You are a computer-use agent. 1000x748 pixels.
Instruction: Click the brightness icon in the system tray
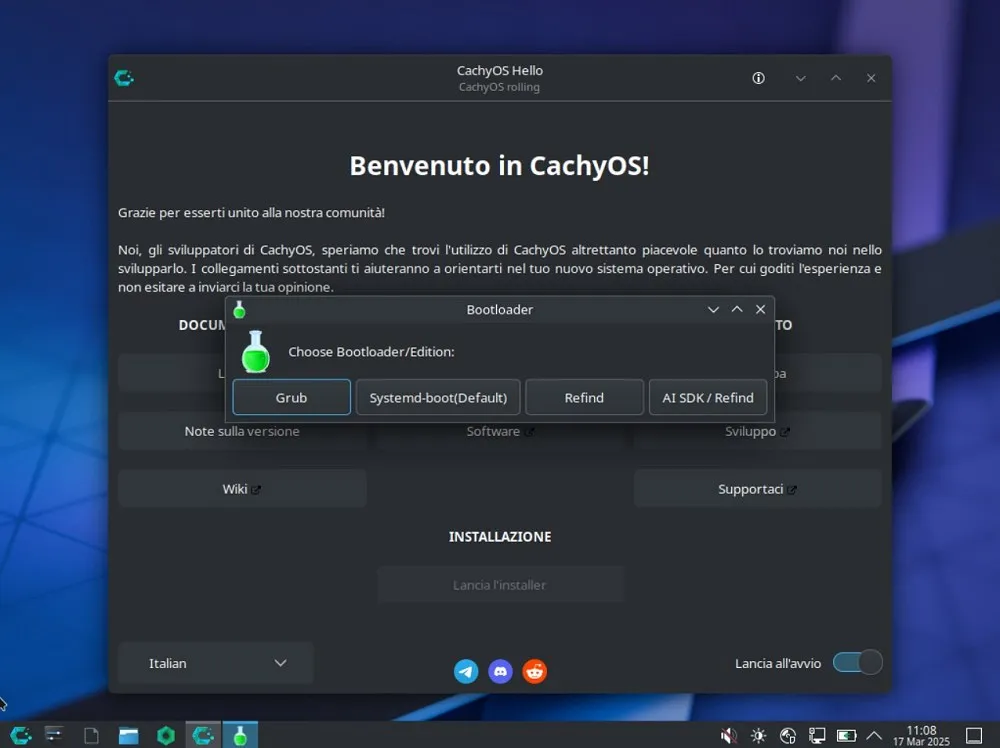[759, 735]
